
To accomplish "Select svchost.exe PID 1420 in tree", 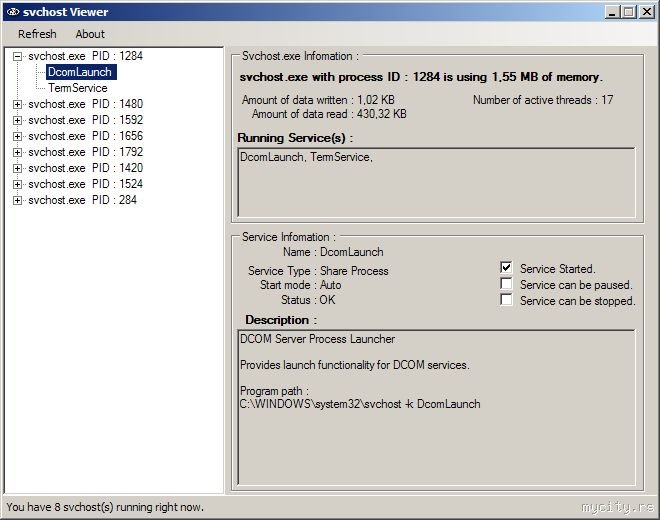I will (x=85, y=168).
